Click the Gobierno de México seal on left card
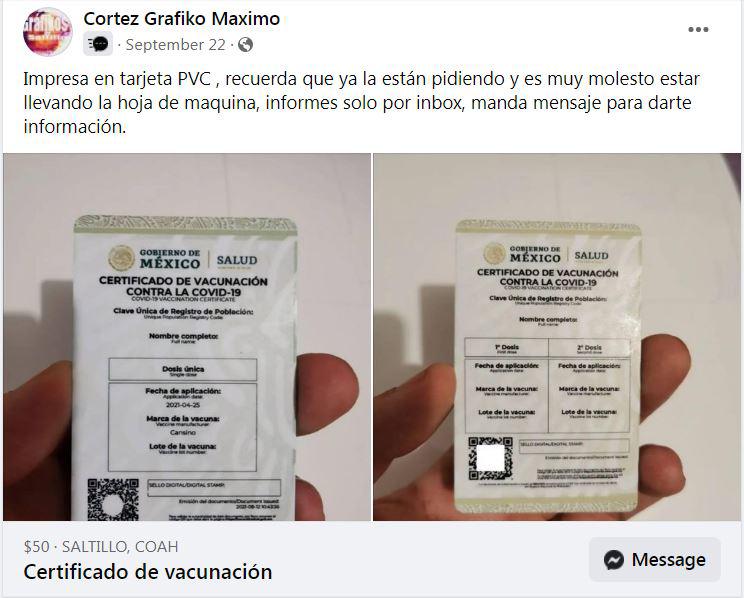744x598 pixels. [x=121, y=258]
